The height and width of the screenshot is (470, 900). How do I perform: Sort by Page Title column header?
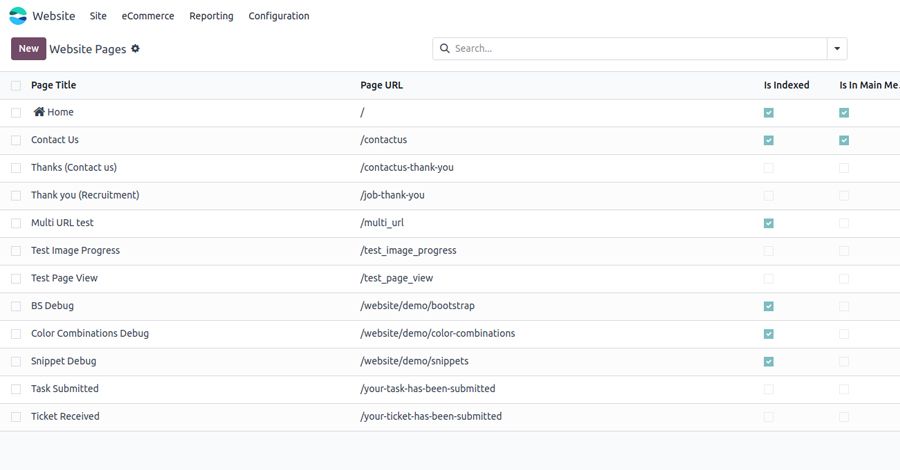point(54,85)
